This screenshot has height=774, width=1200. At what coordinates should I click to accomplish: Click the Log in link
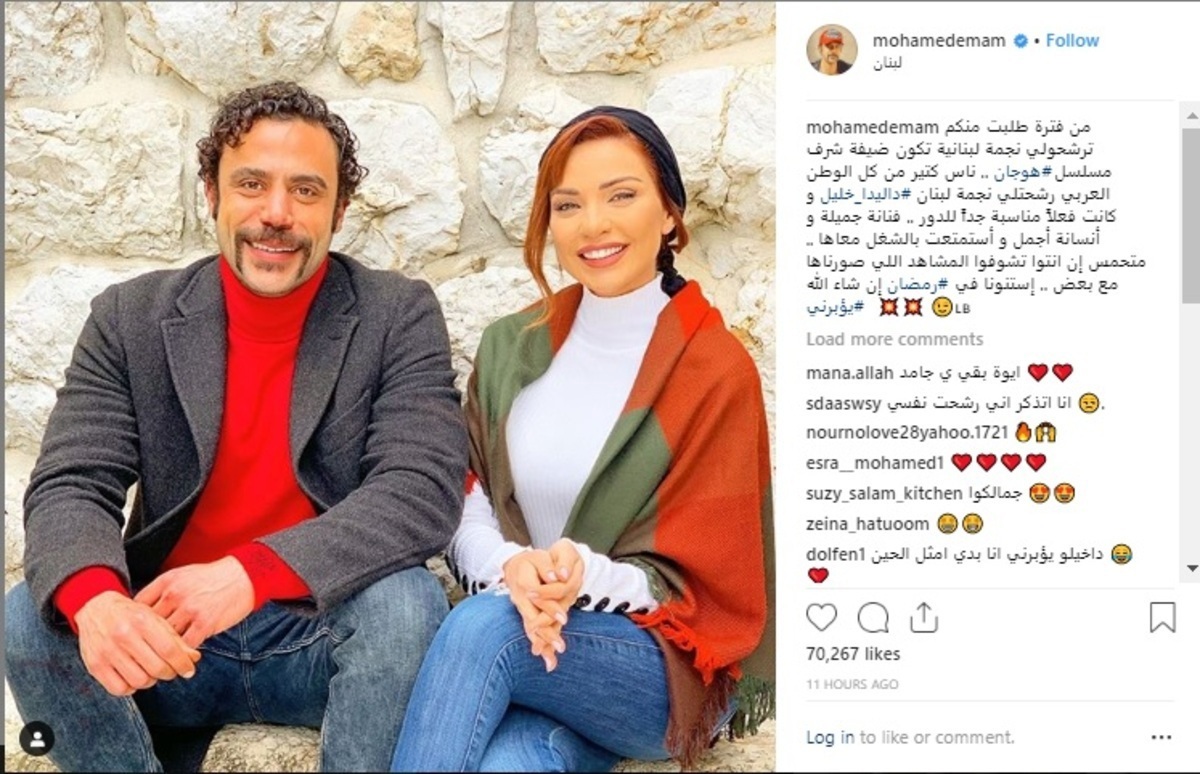pyautogui.click(x=830, y=737)
